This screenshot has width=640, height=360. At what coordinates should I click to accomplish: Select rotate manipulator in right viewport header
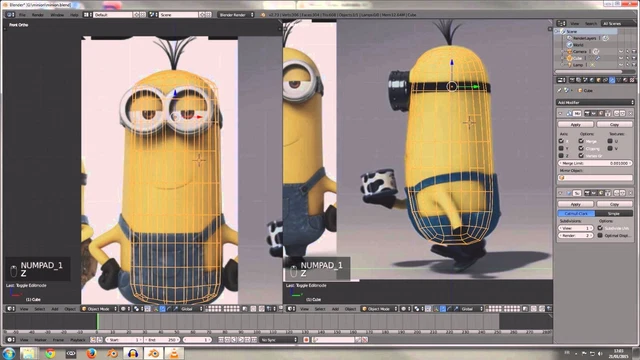click(449, 309)
